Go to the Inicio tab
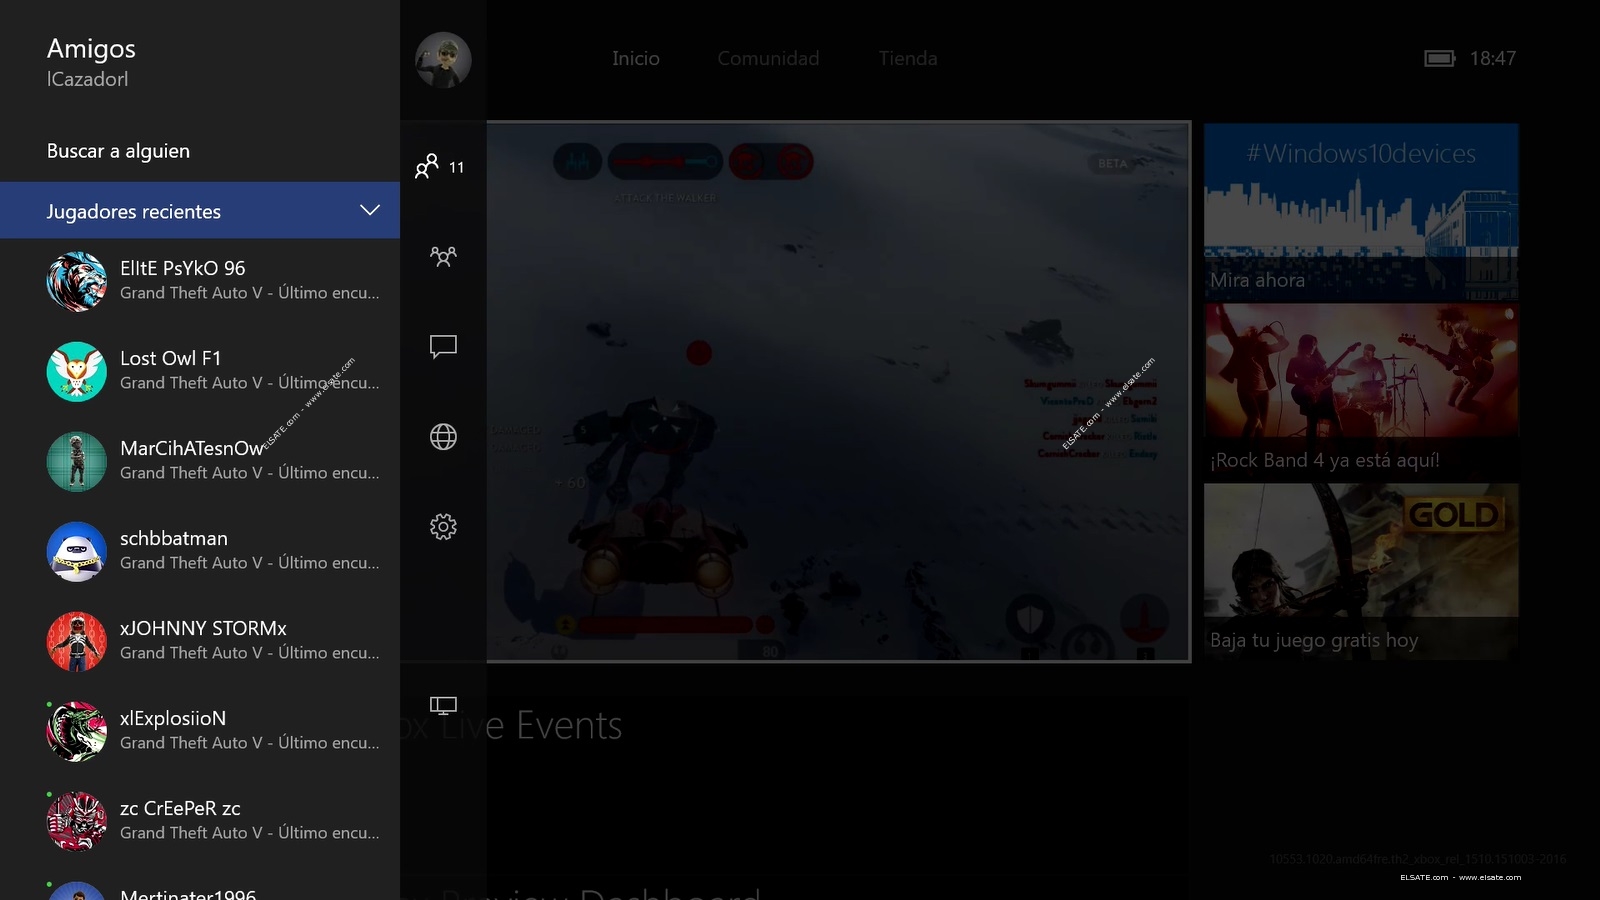 [x=636, y=59]
